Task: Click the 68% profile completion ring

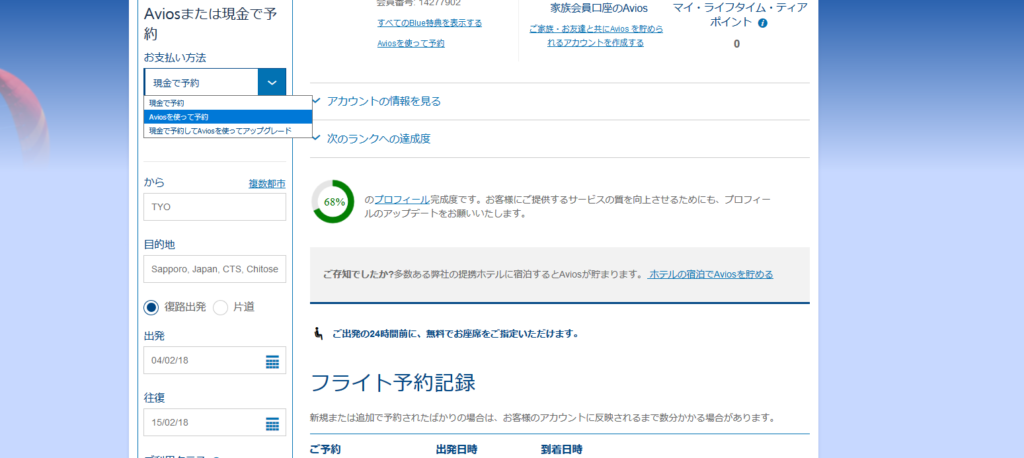Action: pyautogui.click(x=333, y=202)
